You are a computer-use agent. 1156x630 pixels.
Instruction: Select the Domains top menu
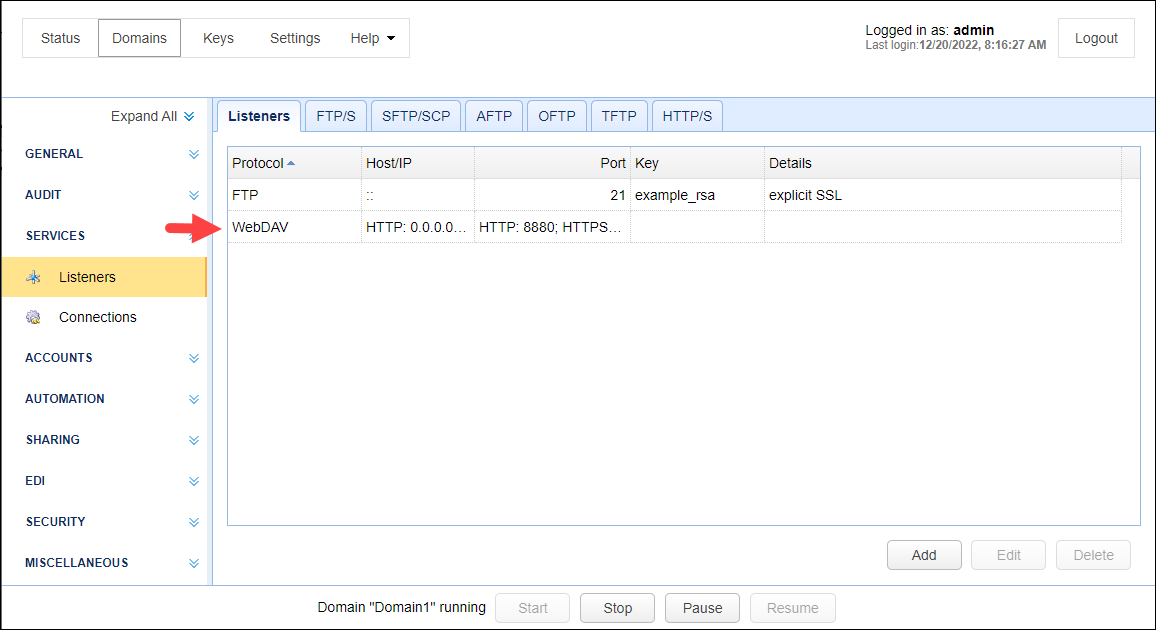click(139, 38)
